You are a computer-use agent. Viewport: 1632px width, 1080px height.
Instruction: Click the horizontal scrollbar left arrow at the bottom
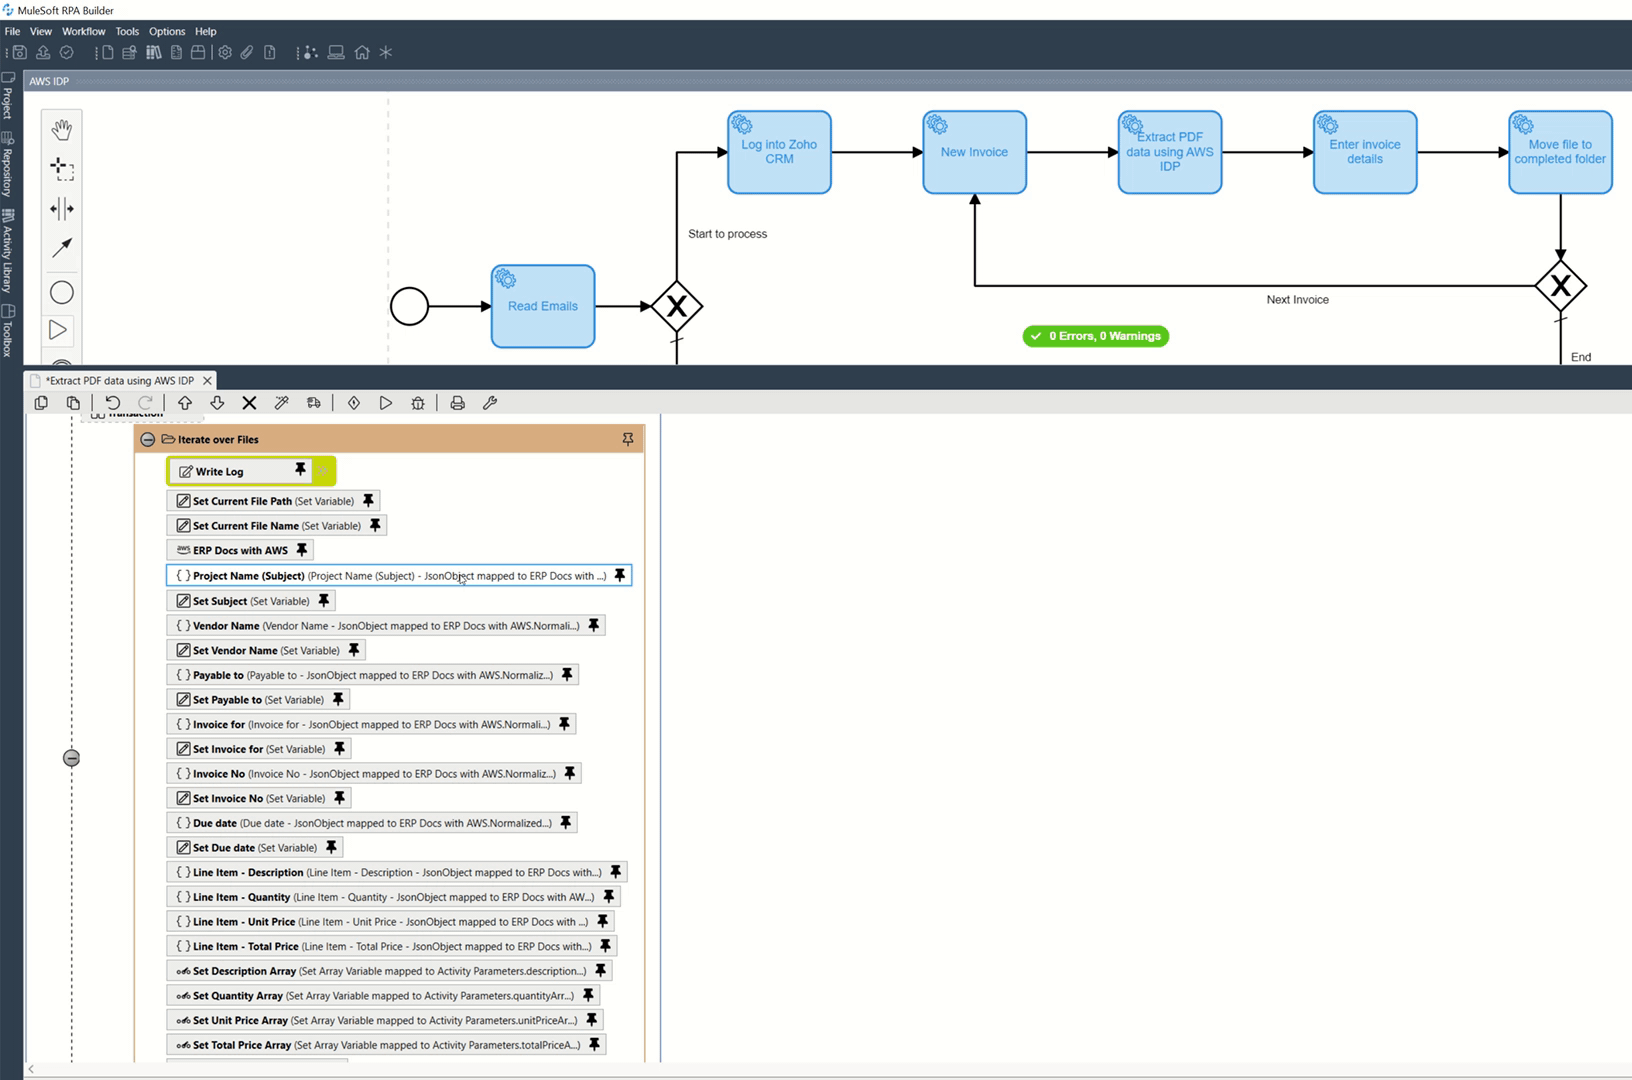[31, 1069]
